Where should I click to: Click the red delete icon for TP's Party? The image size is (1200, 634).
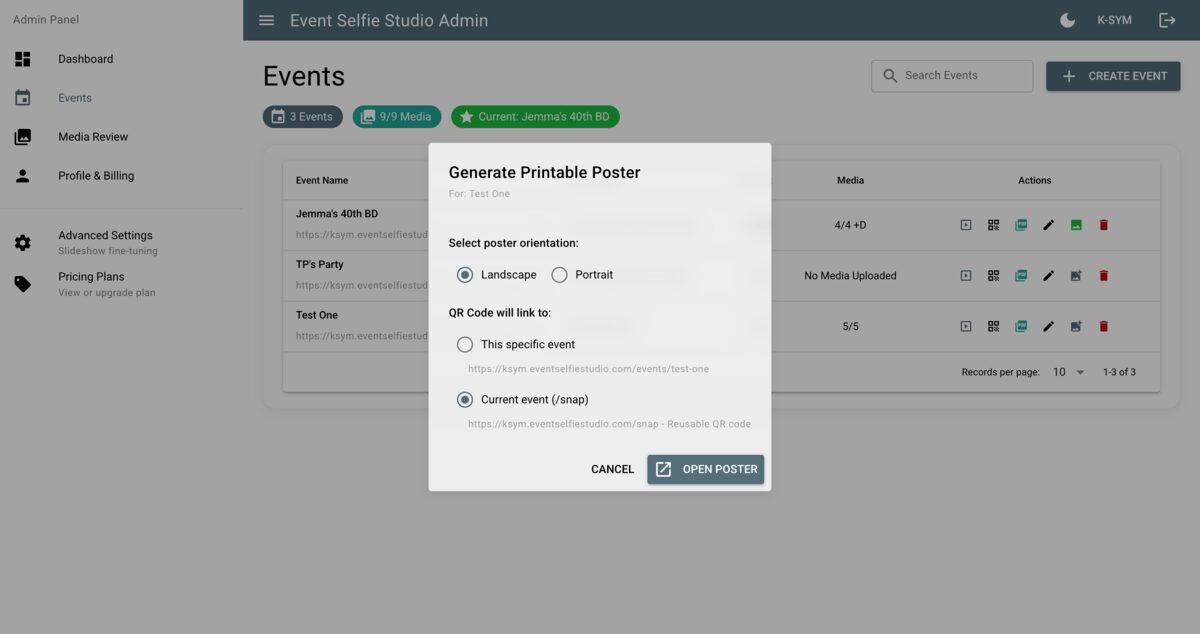[x=1104, y=275]
